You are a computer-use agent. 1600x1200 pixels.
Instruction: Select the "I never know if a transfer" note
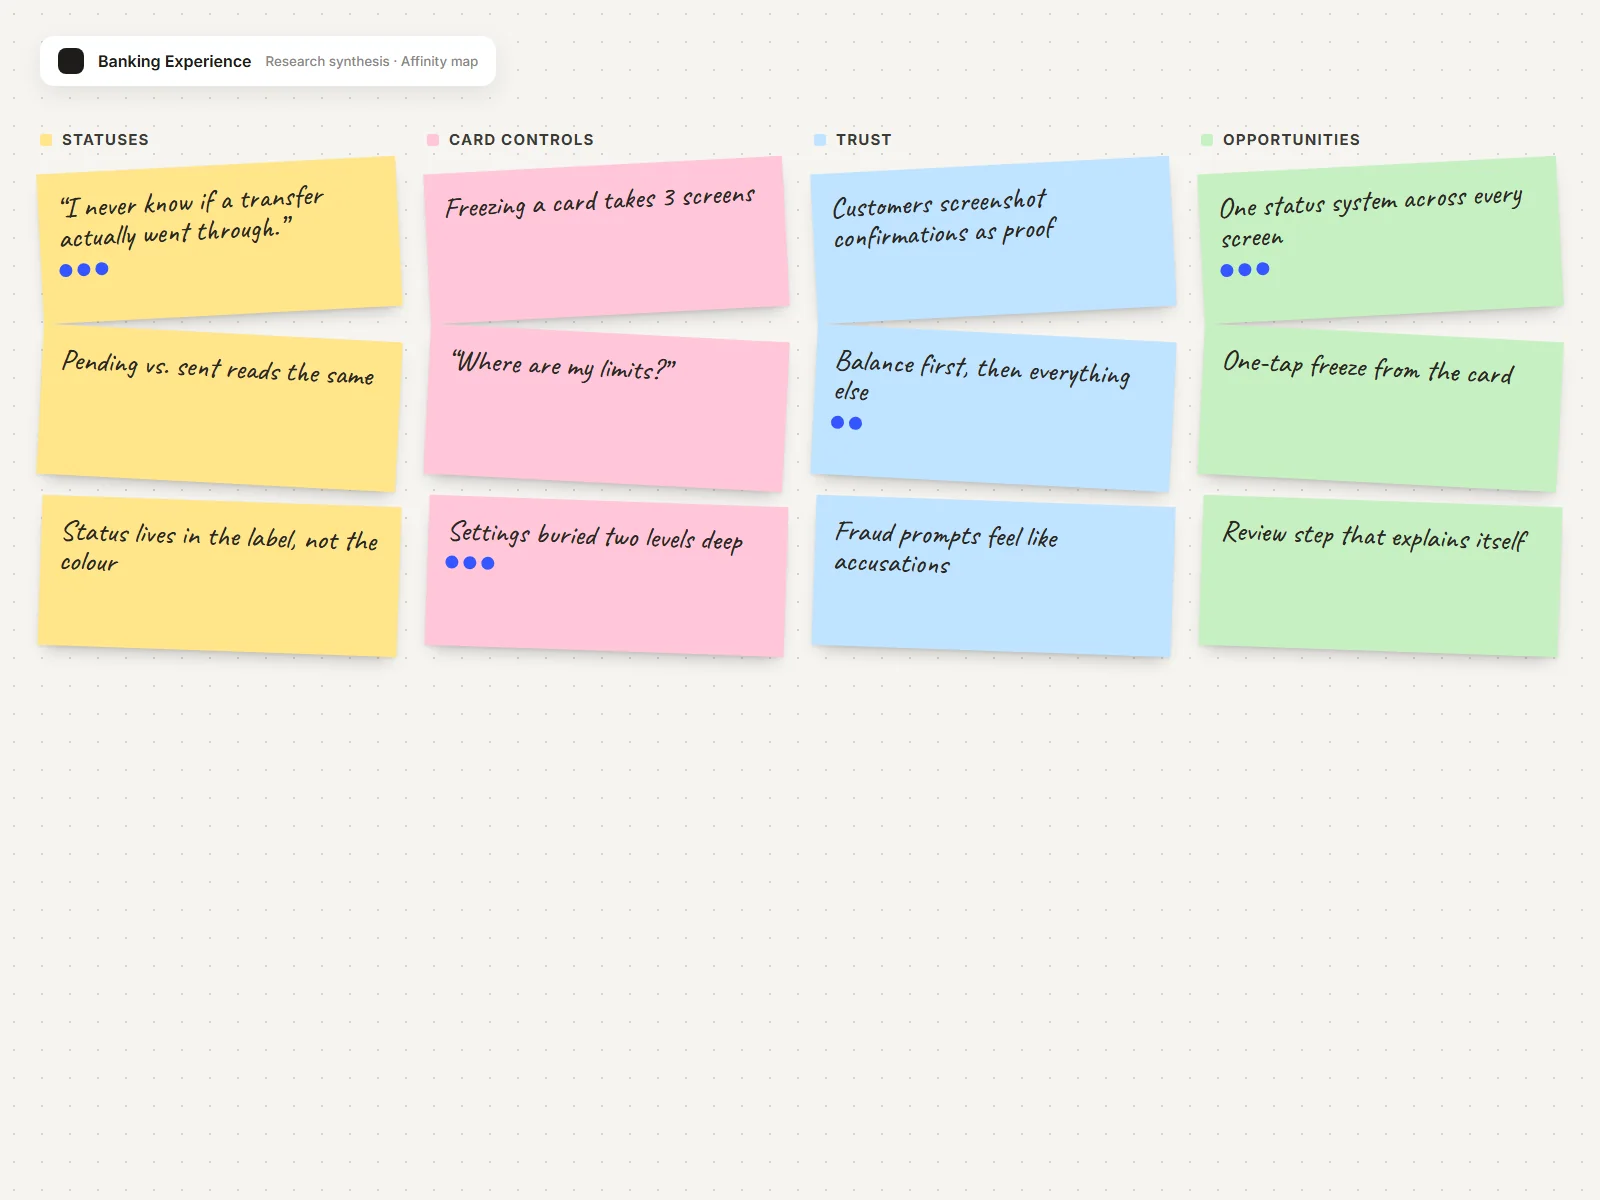(x=220, y=240)
